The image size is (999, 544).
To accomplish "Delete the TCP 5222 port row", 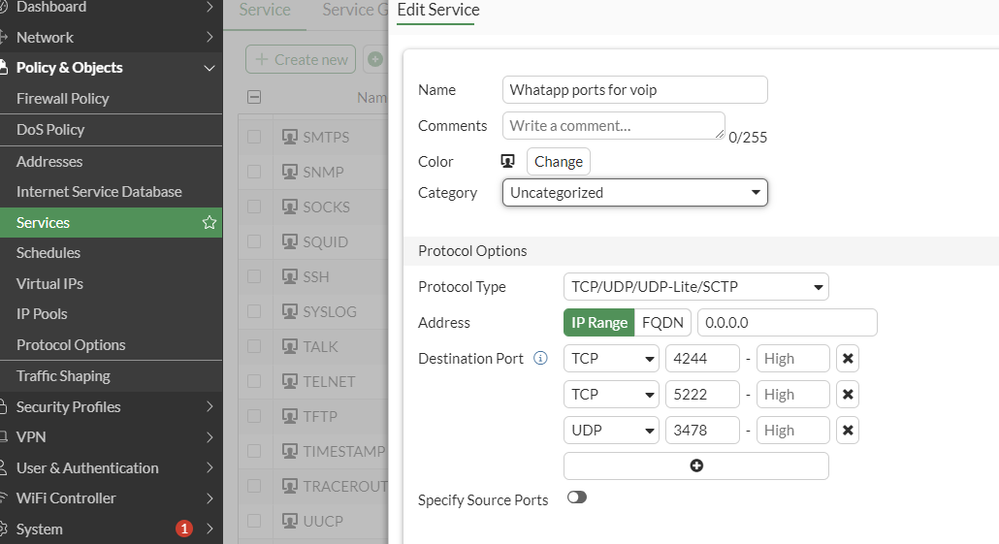I will (x=848, y=395).
